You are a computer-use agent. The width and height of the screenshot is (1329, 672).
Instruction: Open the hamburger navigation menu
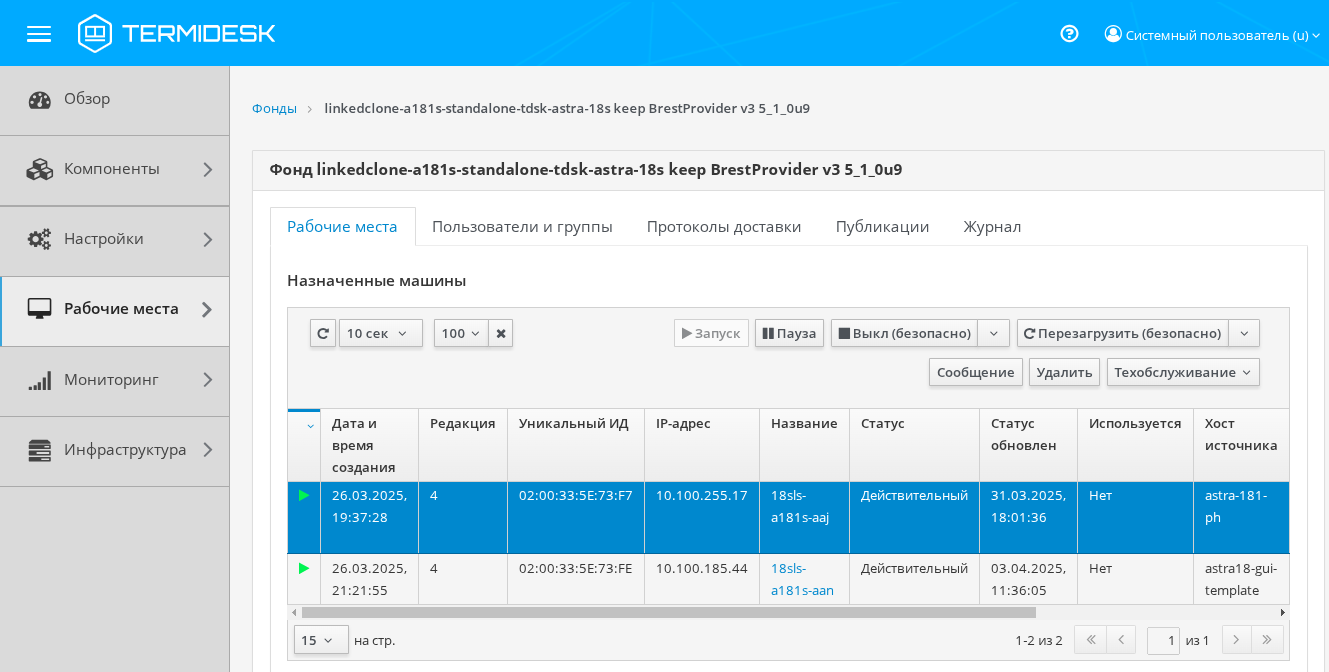coord(39,34)
